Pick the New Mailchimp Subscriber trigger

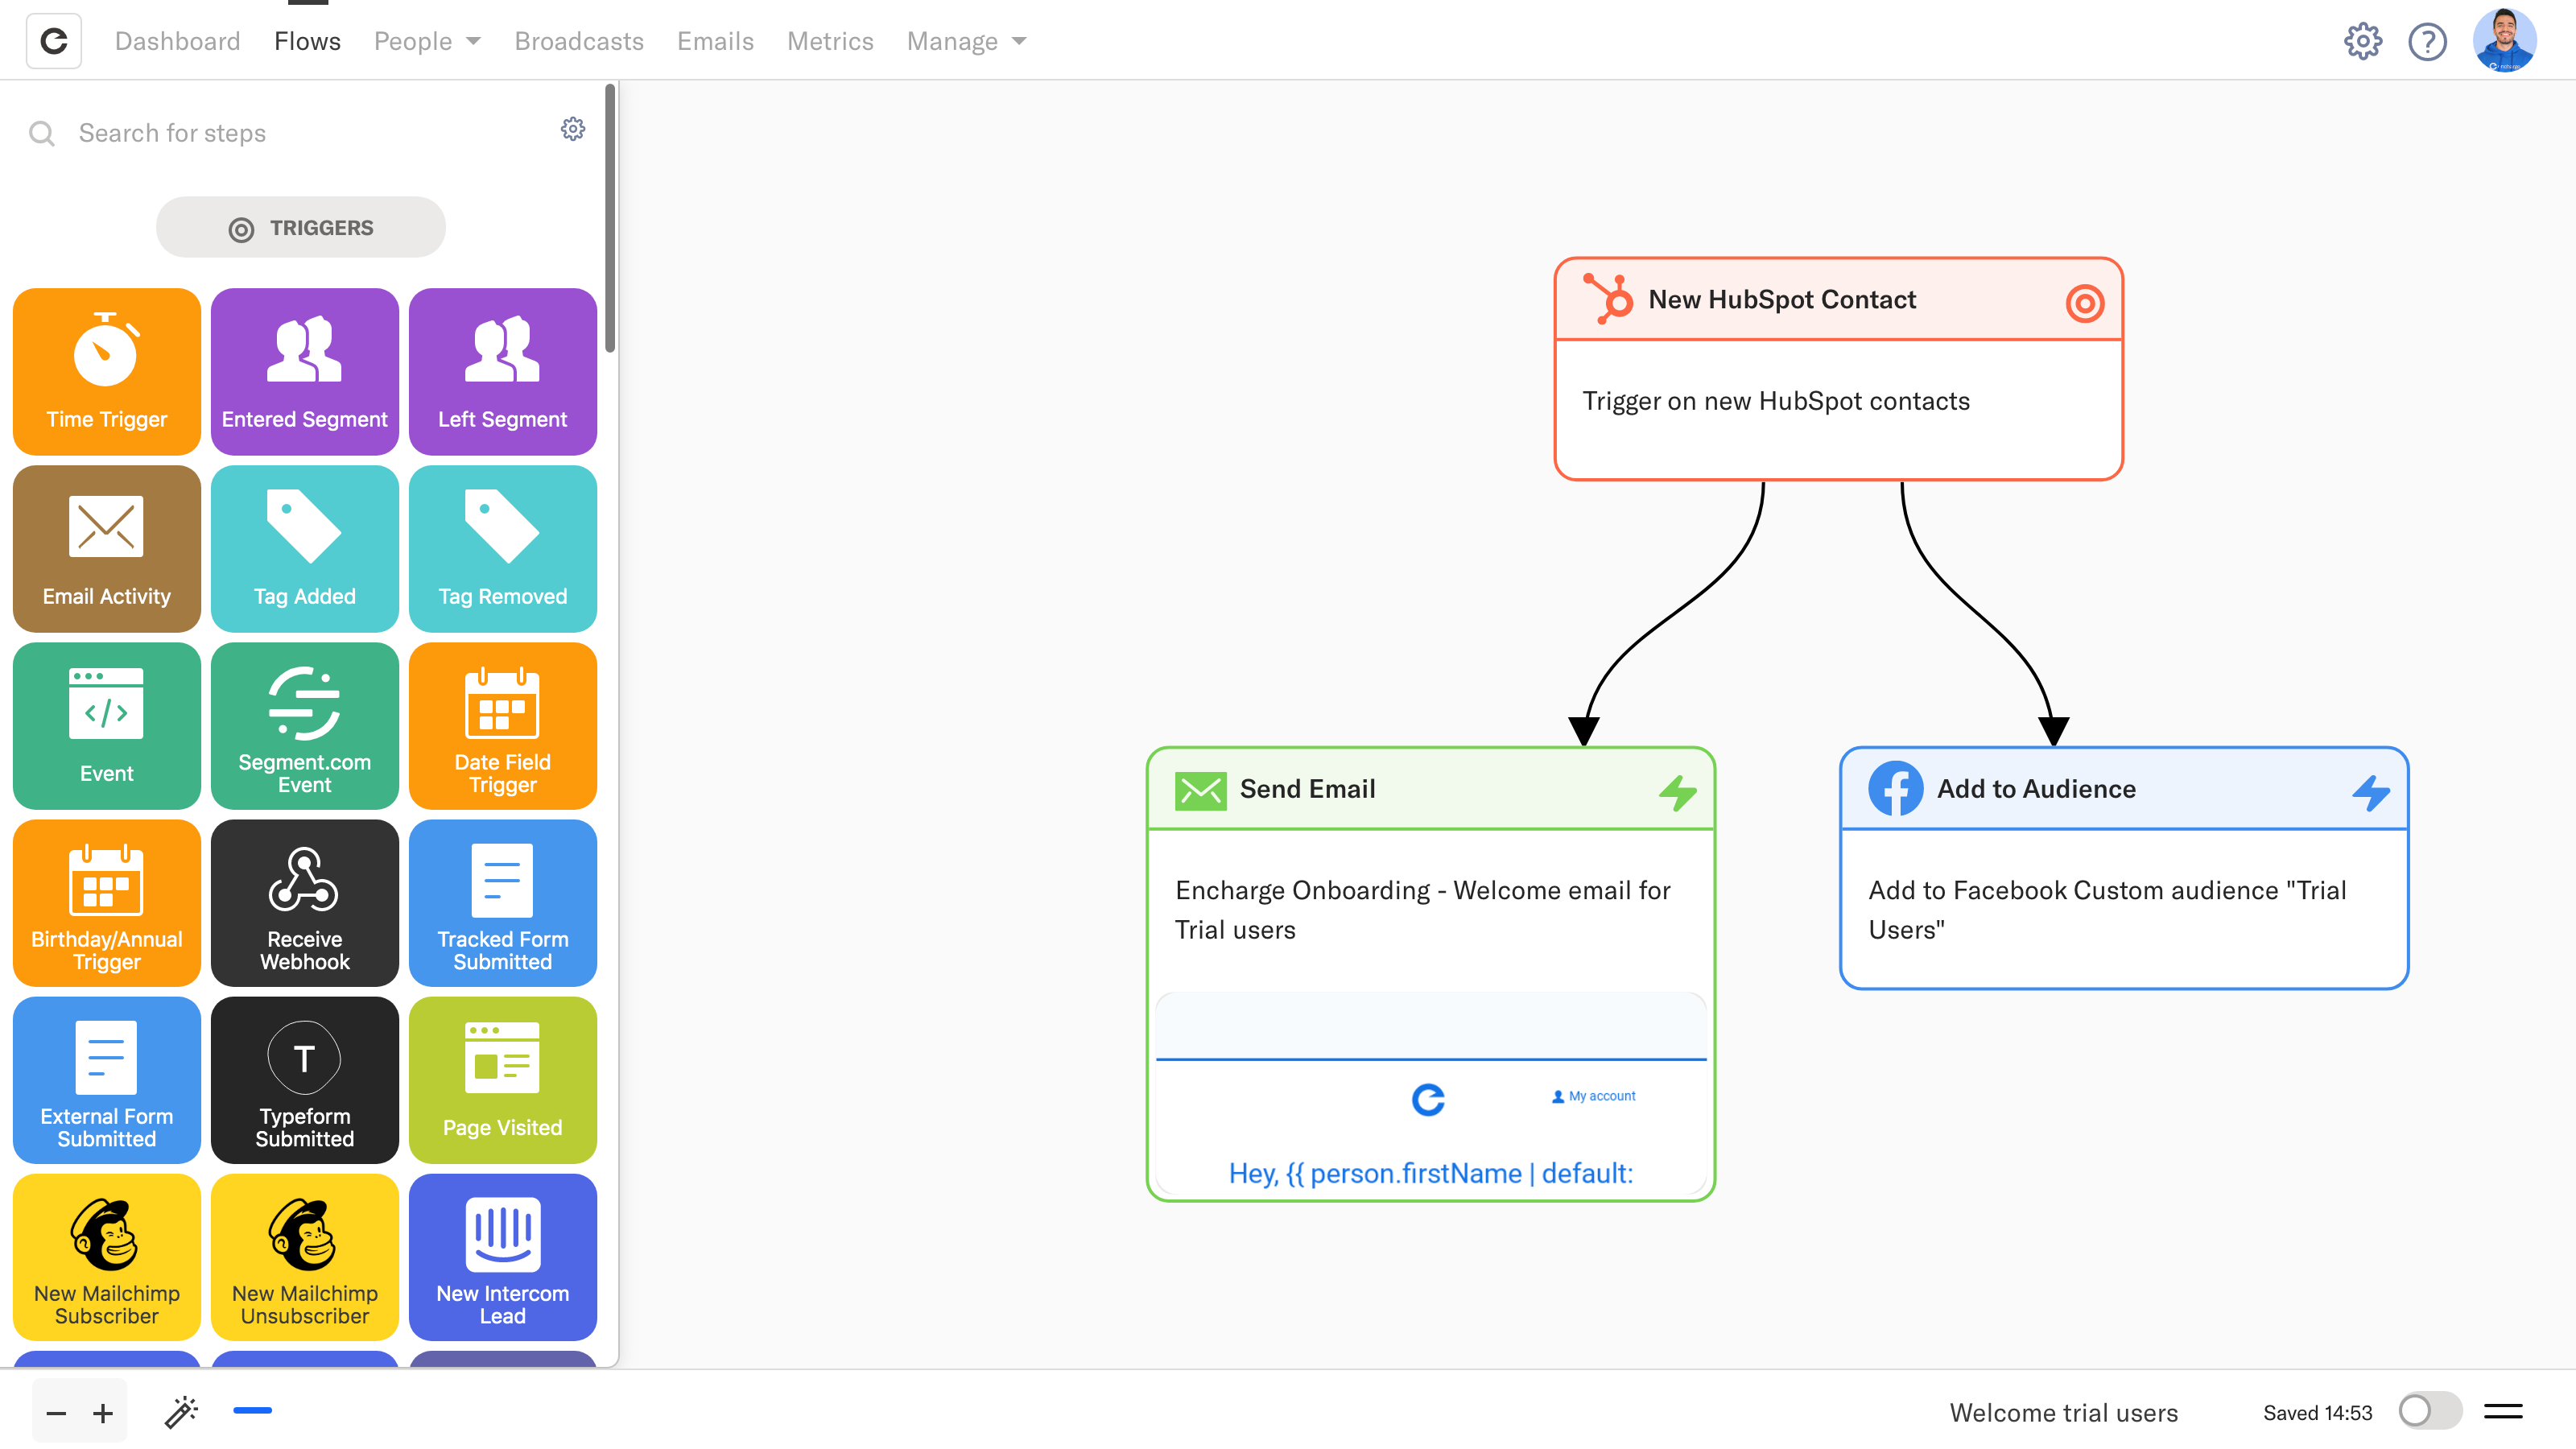pyautogui.click(x=106, y=1256)
